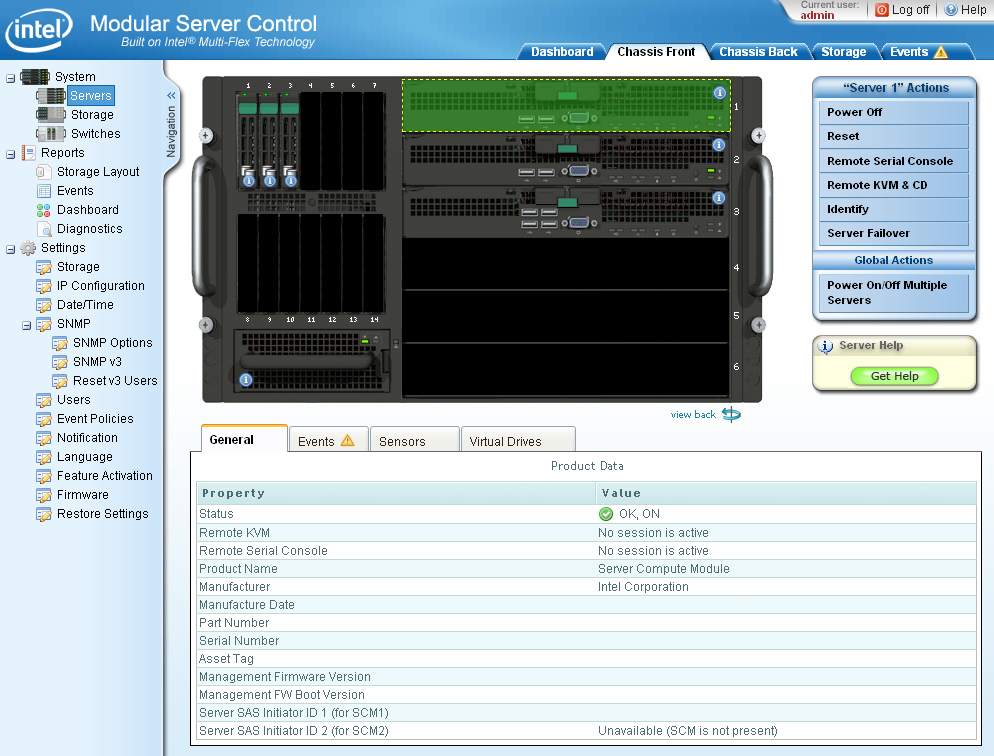Open the Storage top tab
The image size is (994, 756).
pyautogui.click(x=843, y=52)
